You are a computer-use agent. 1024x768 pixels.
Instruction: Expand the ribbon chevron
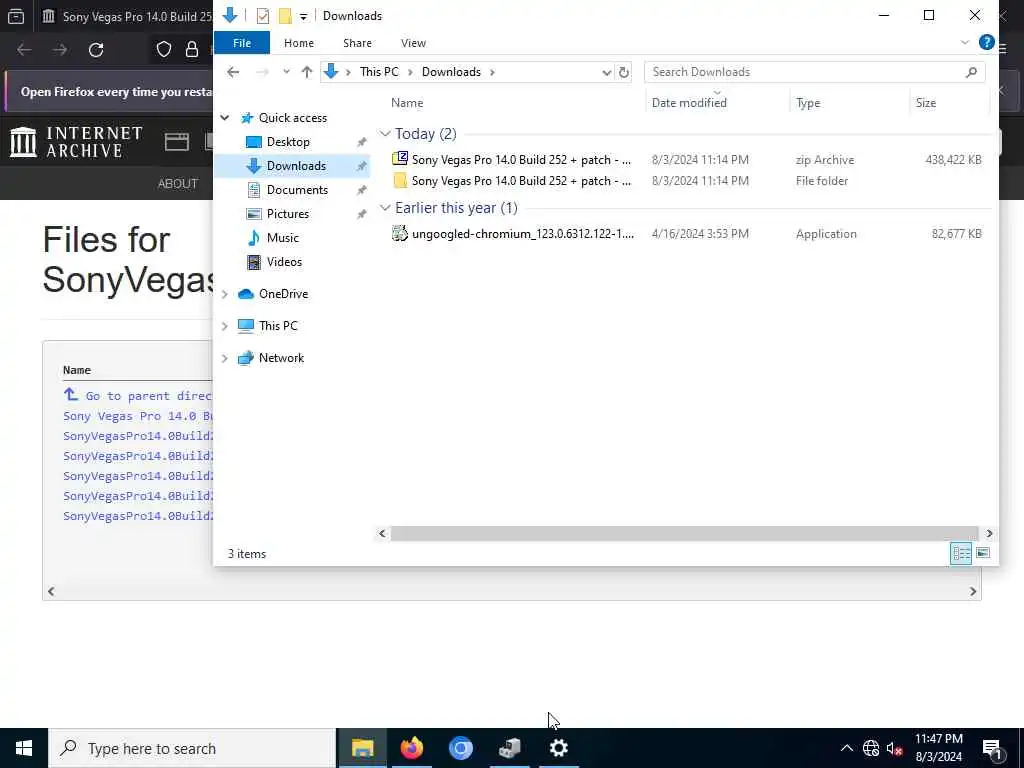click(x=965, y=42)
